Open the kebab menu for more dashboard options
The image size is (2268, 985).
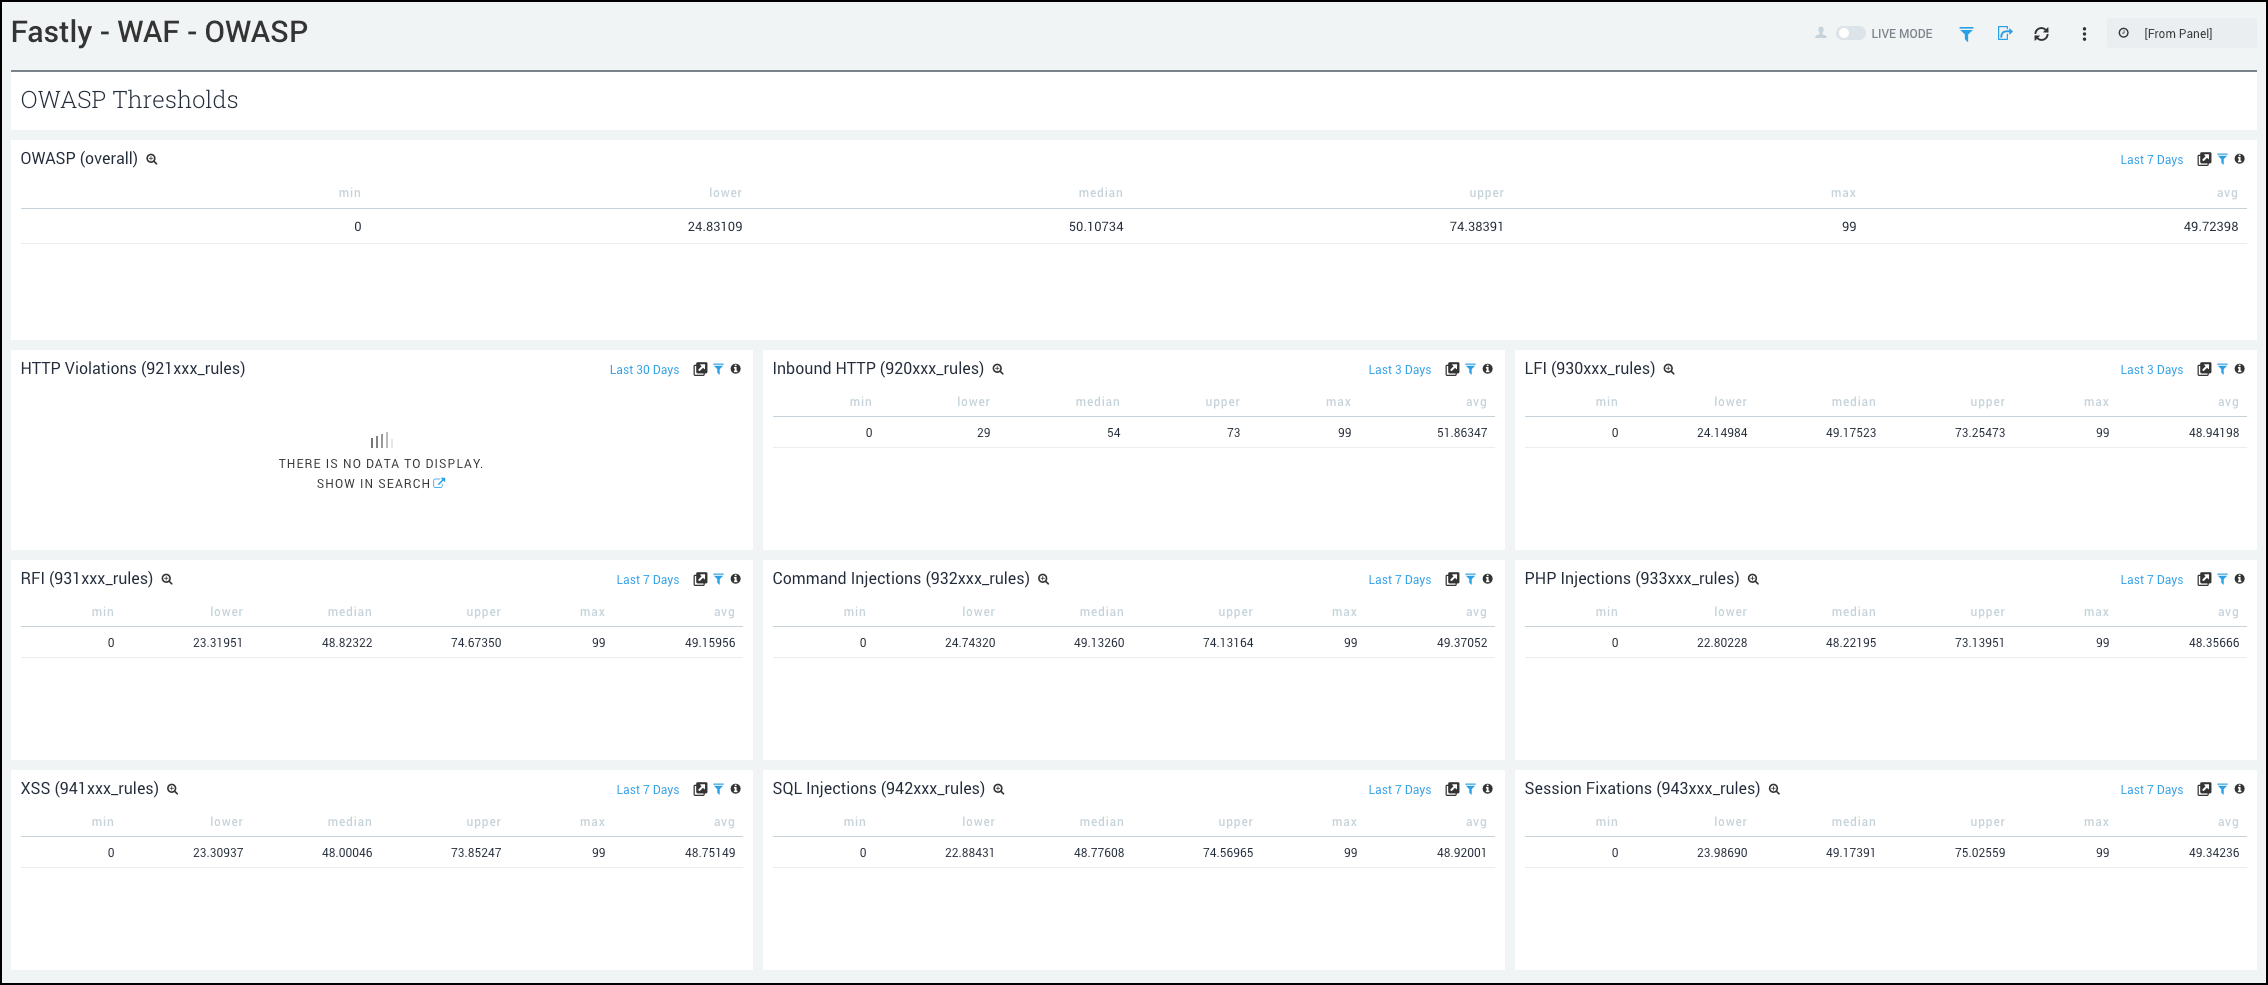point(2084,33)
